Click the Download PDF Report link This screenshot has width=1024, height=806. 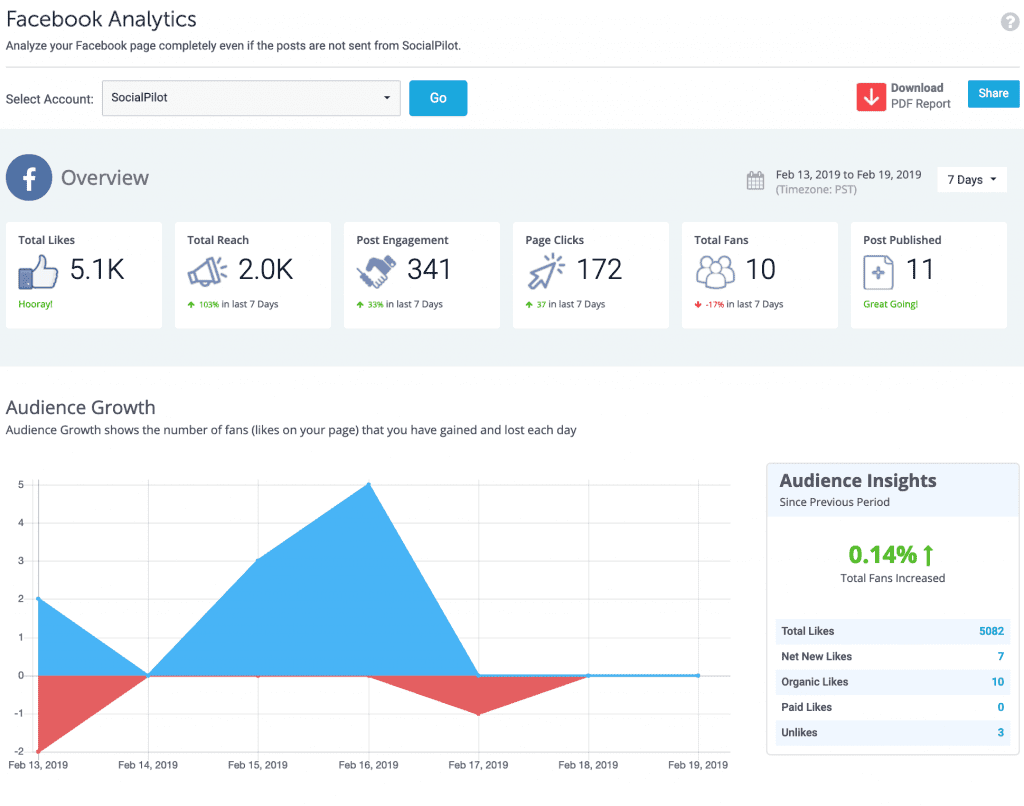[919, 96]
